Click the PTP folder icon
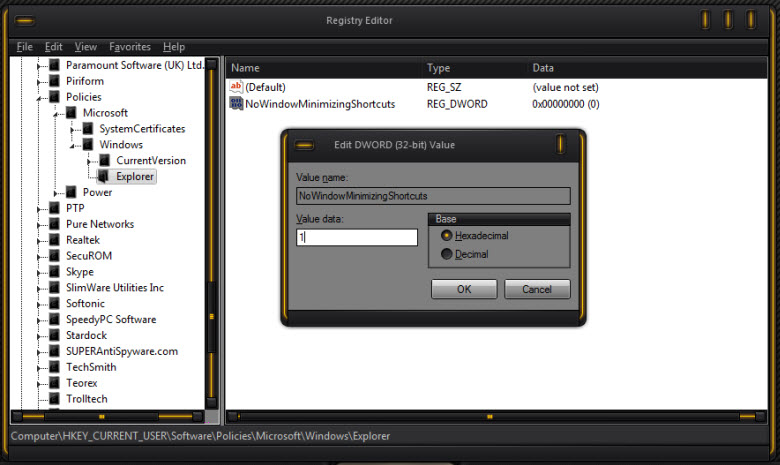Screen dimensions: 780x465 click(55, 208)
